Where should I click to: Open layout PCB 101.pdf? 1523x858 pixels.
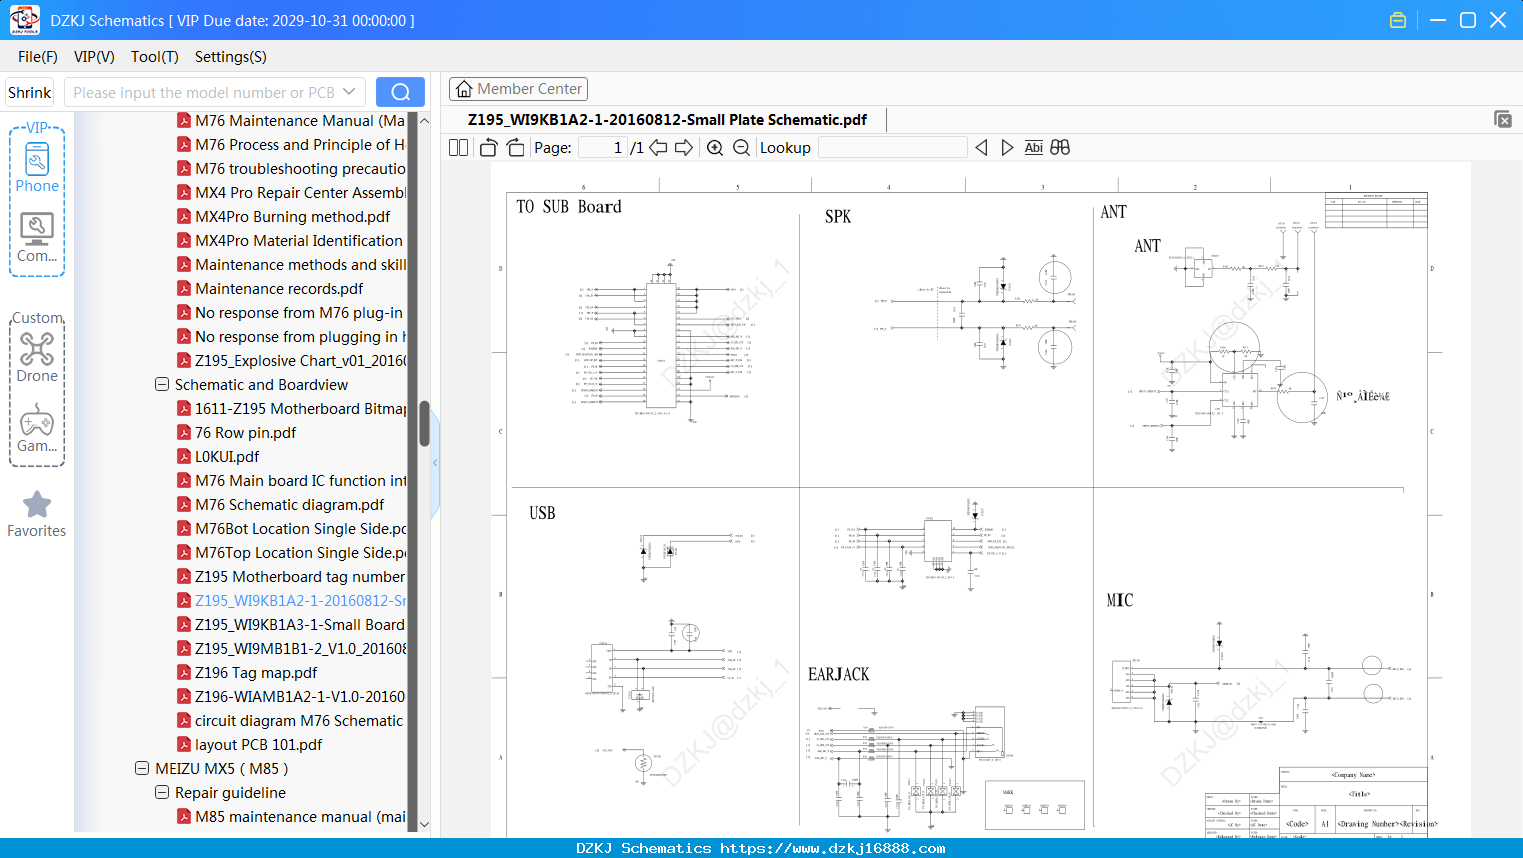tap(250, 745)
